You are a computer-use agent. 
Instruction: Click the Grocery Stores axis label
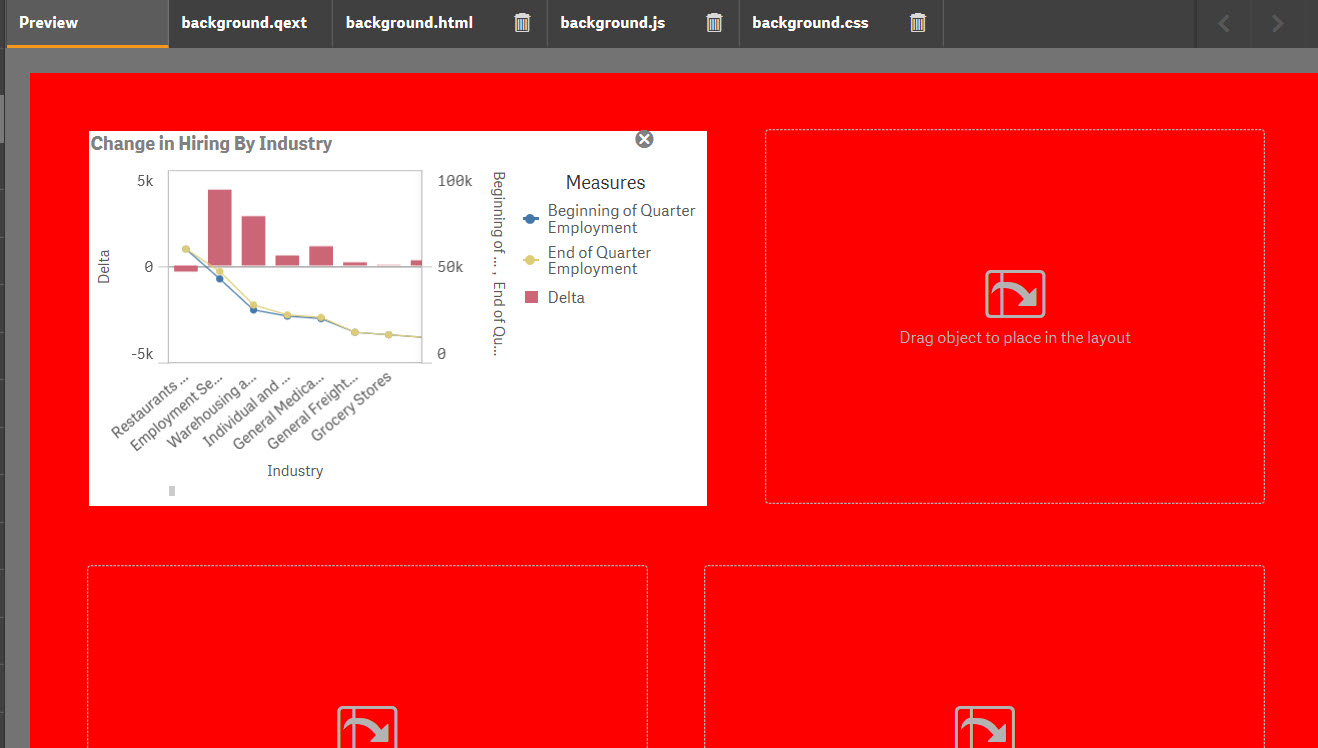point(351,407)
